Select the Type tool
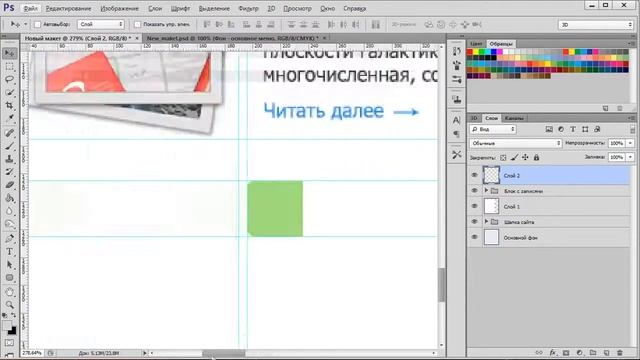 coord(9,252)
